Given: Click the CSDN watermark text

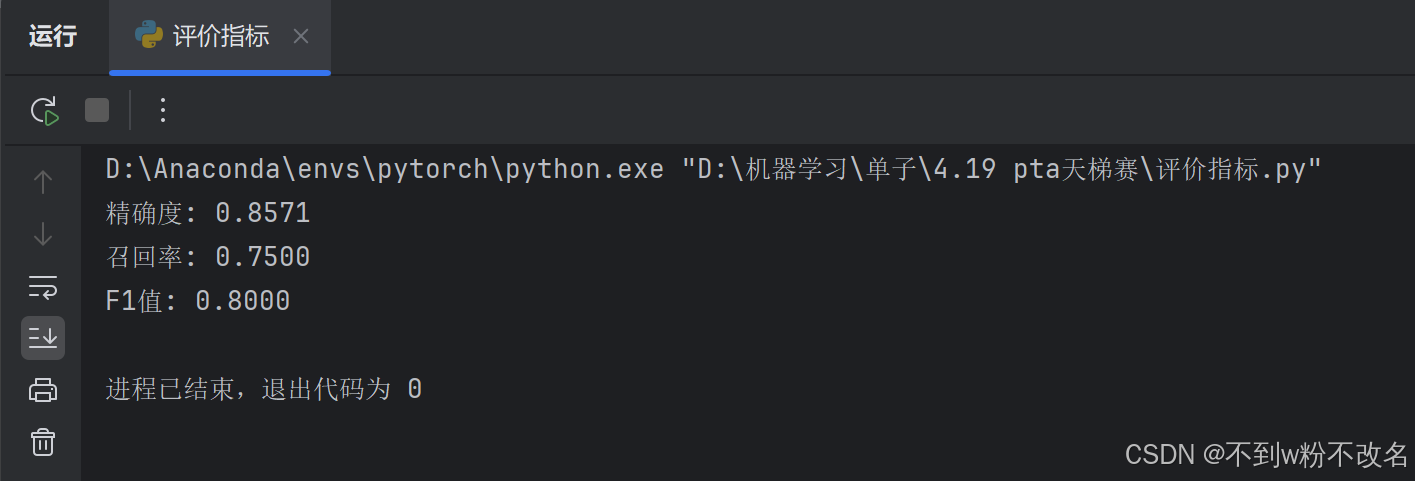Looking at the screenshot, I should (1267, 455).
